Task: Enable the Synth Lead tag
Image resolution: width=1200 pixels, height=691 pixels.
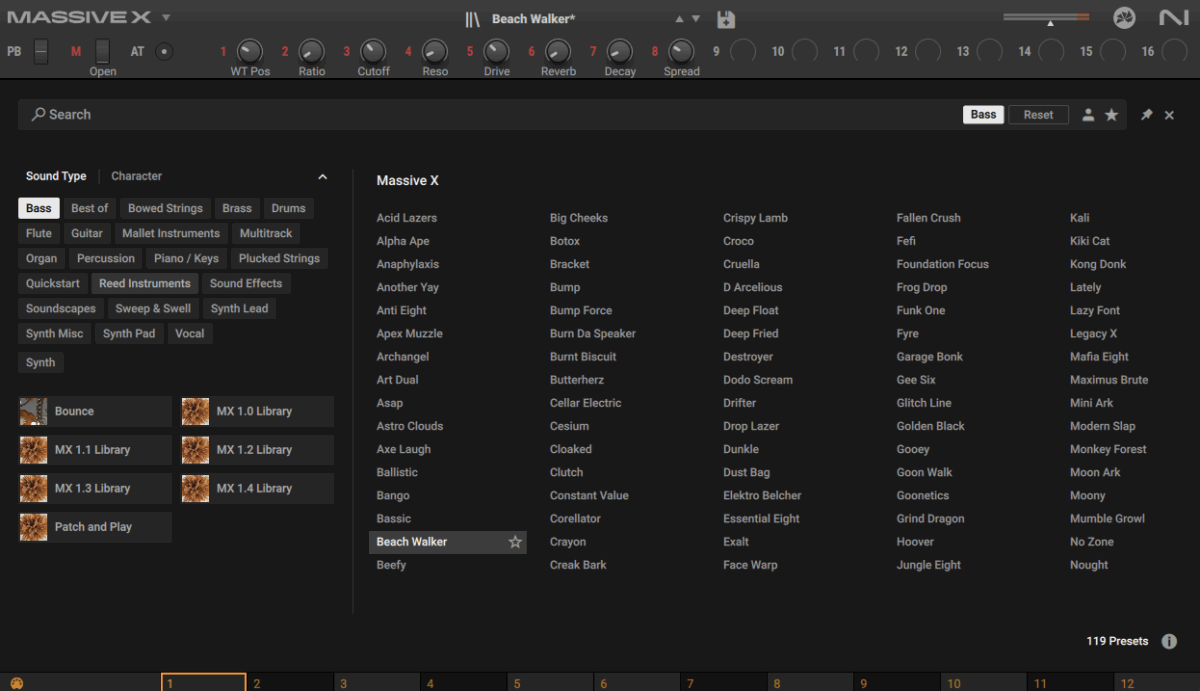Action: pos(239,308)
